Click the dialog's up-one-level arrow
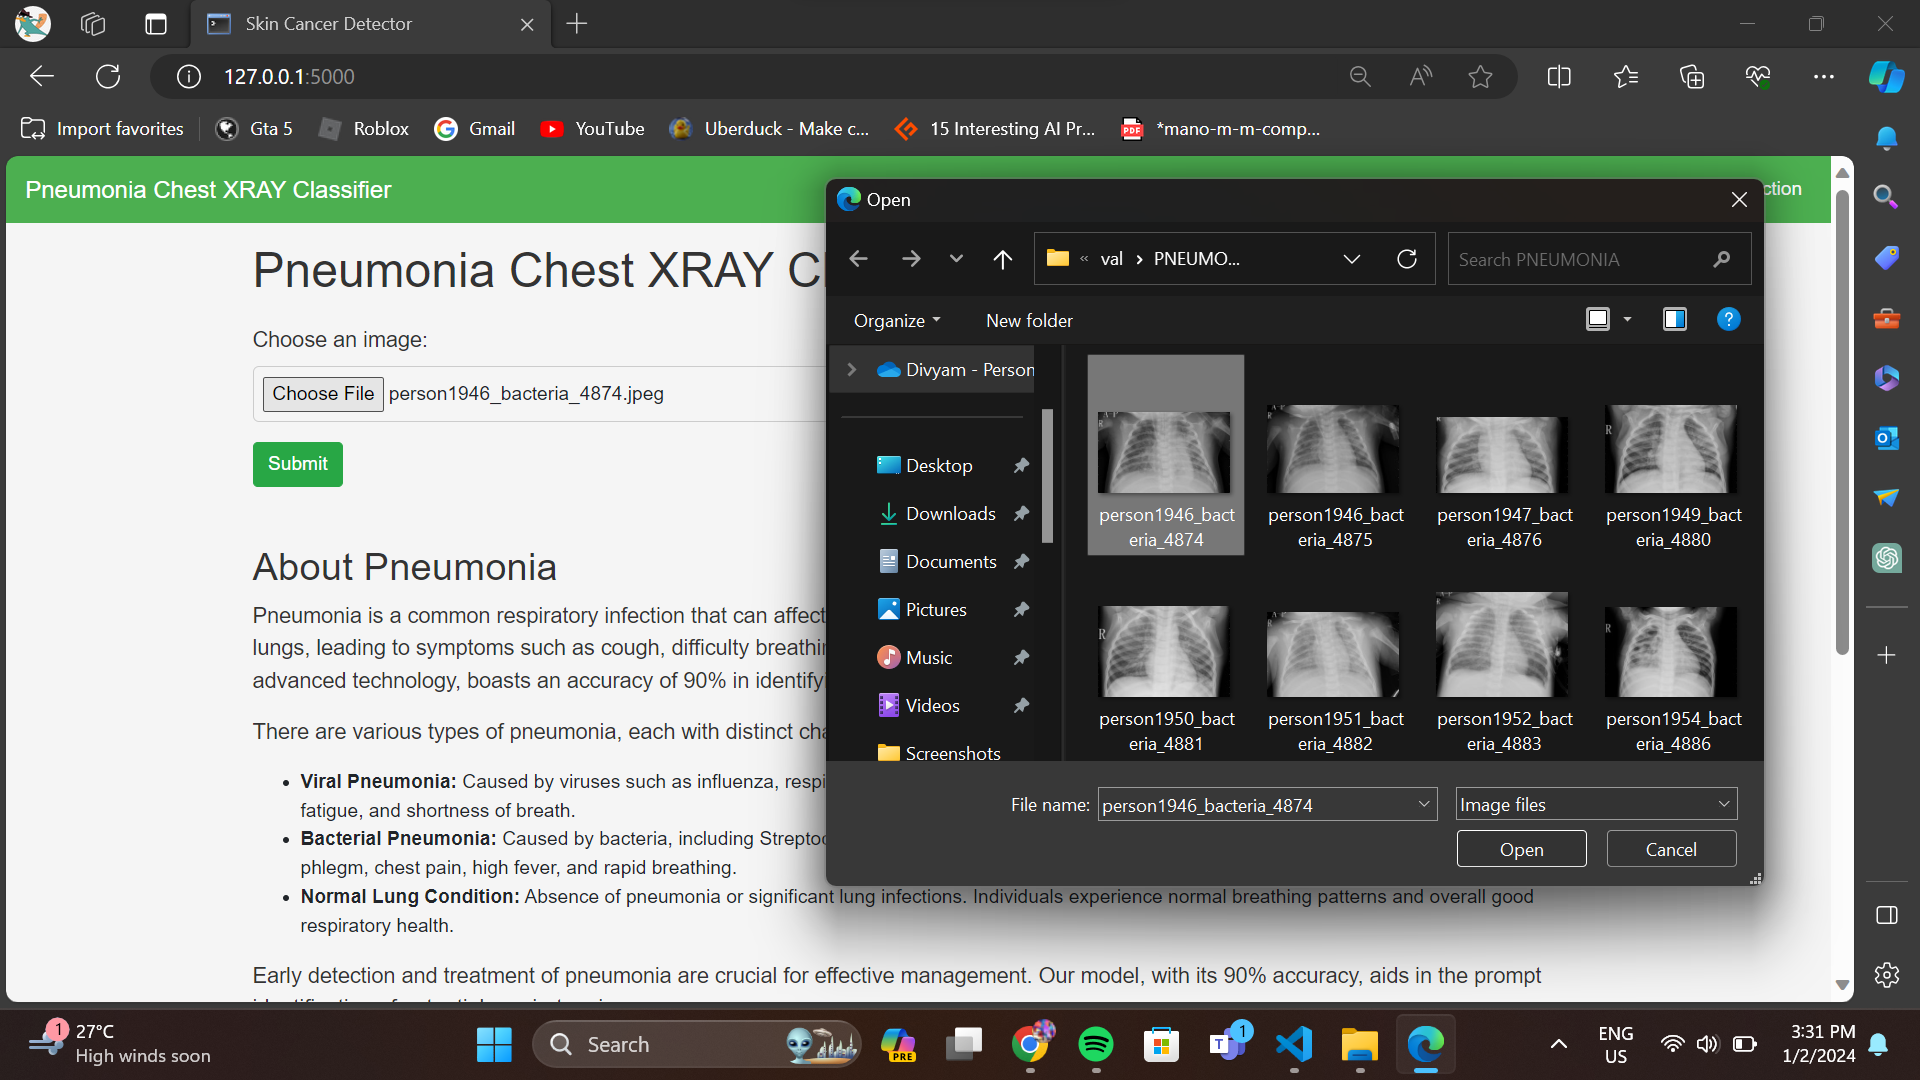Screen dimensions: 1920x1080 point(1002,259)
